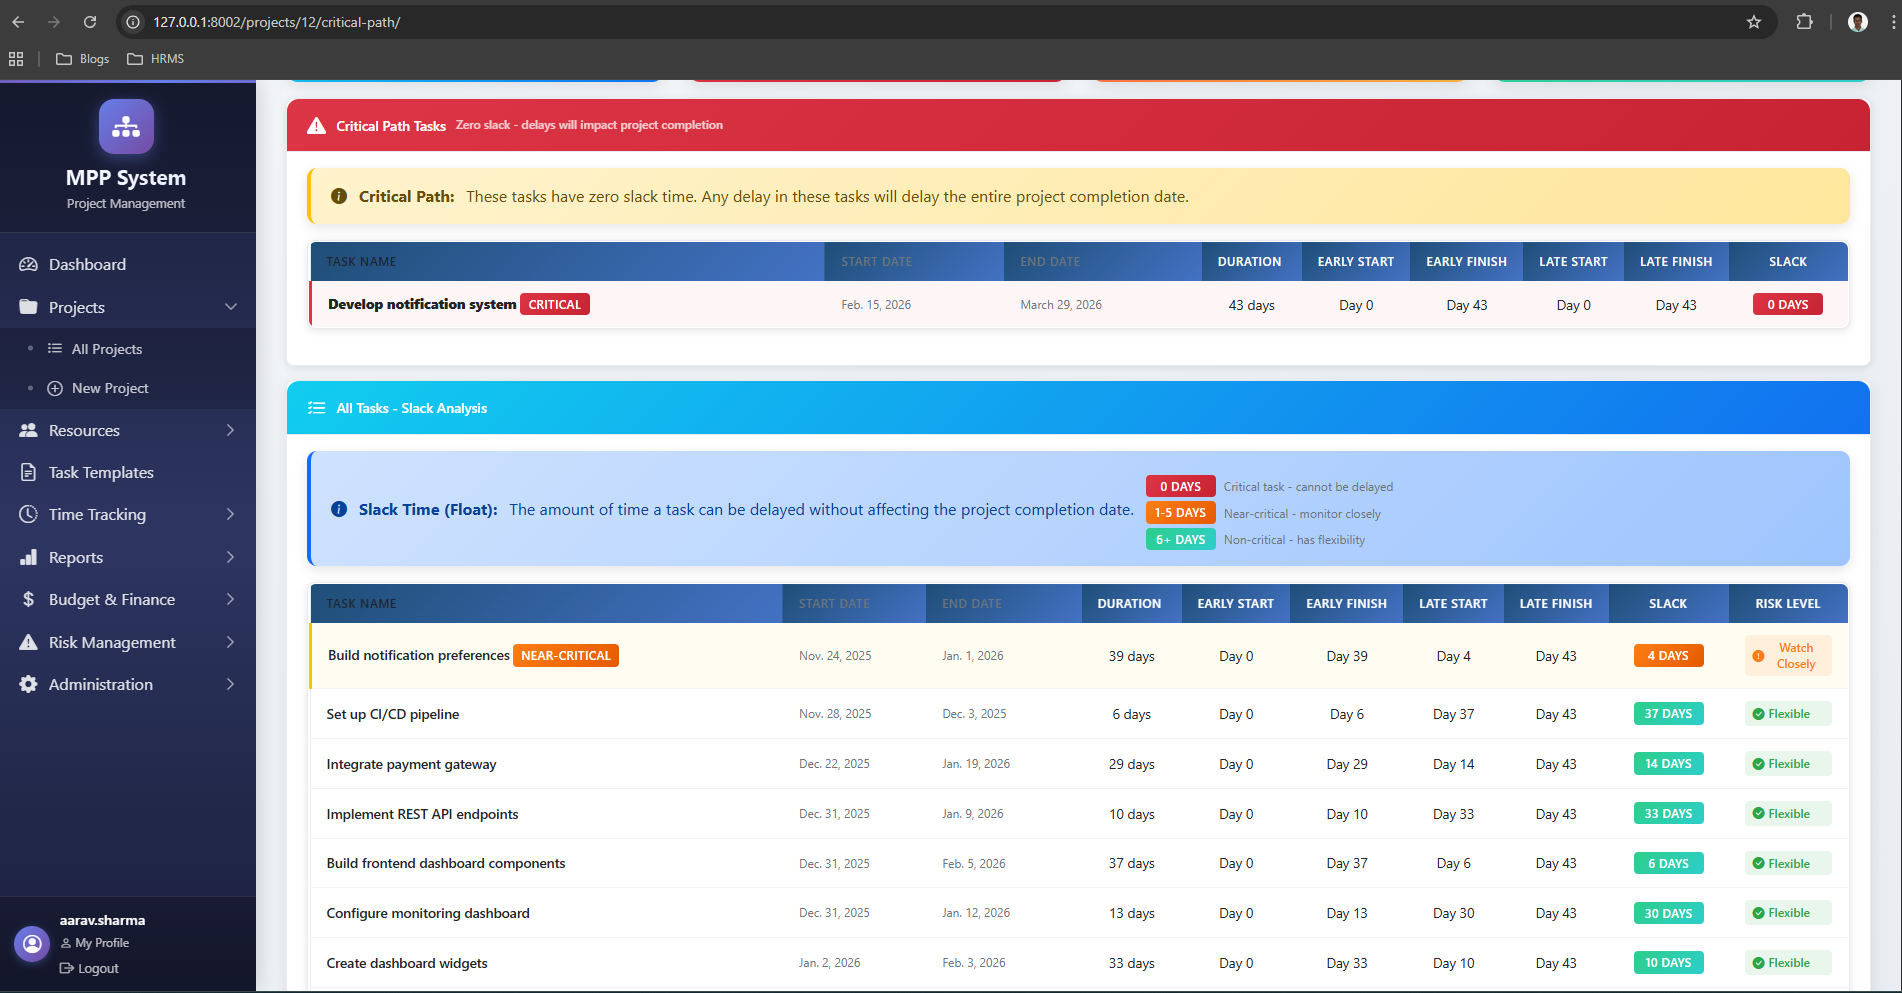This screenshot has width=1902, height=993.
Task: Click the Dashboard gauge icon in sidebar
Action: pos(28,264)
